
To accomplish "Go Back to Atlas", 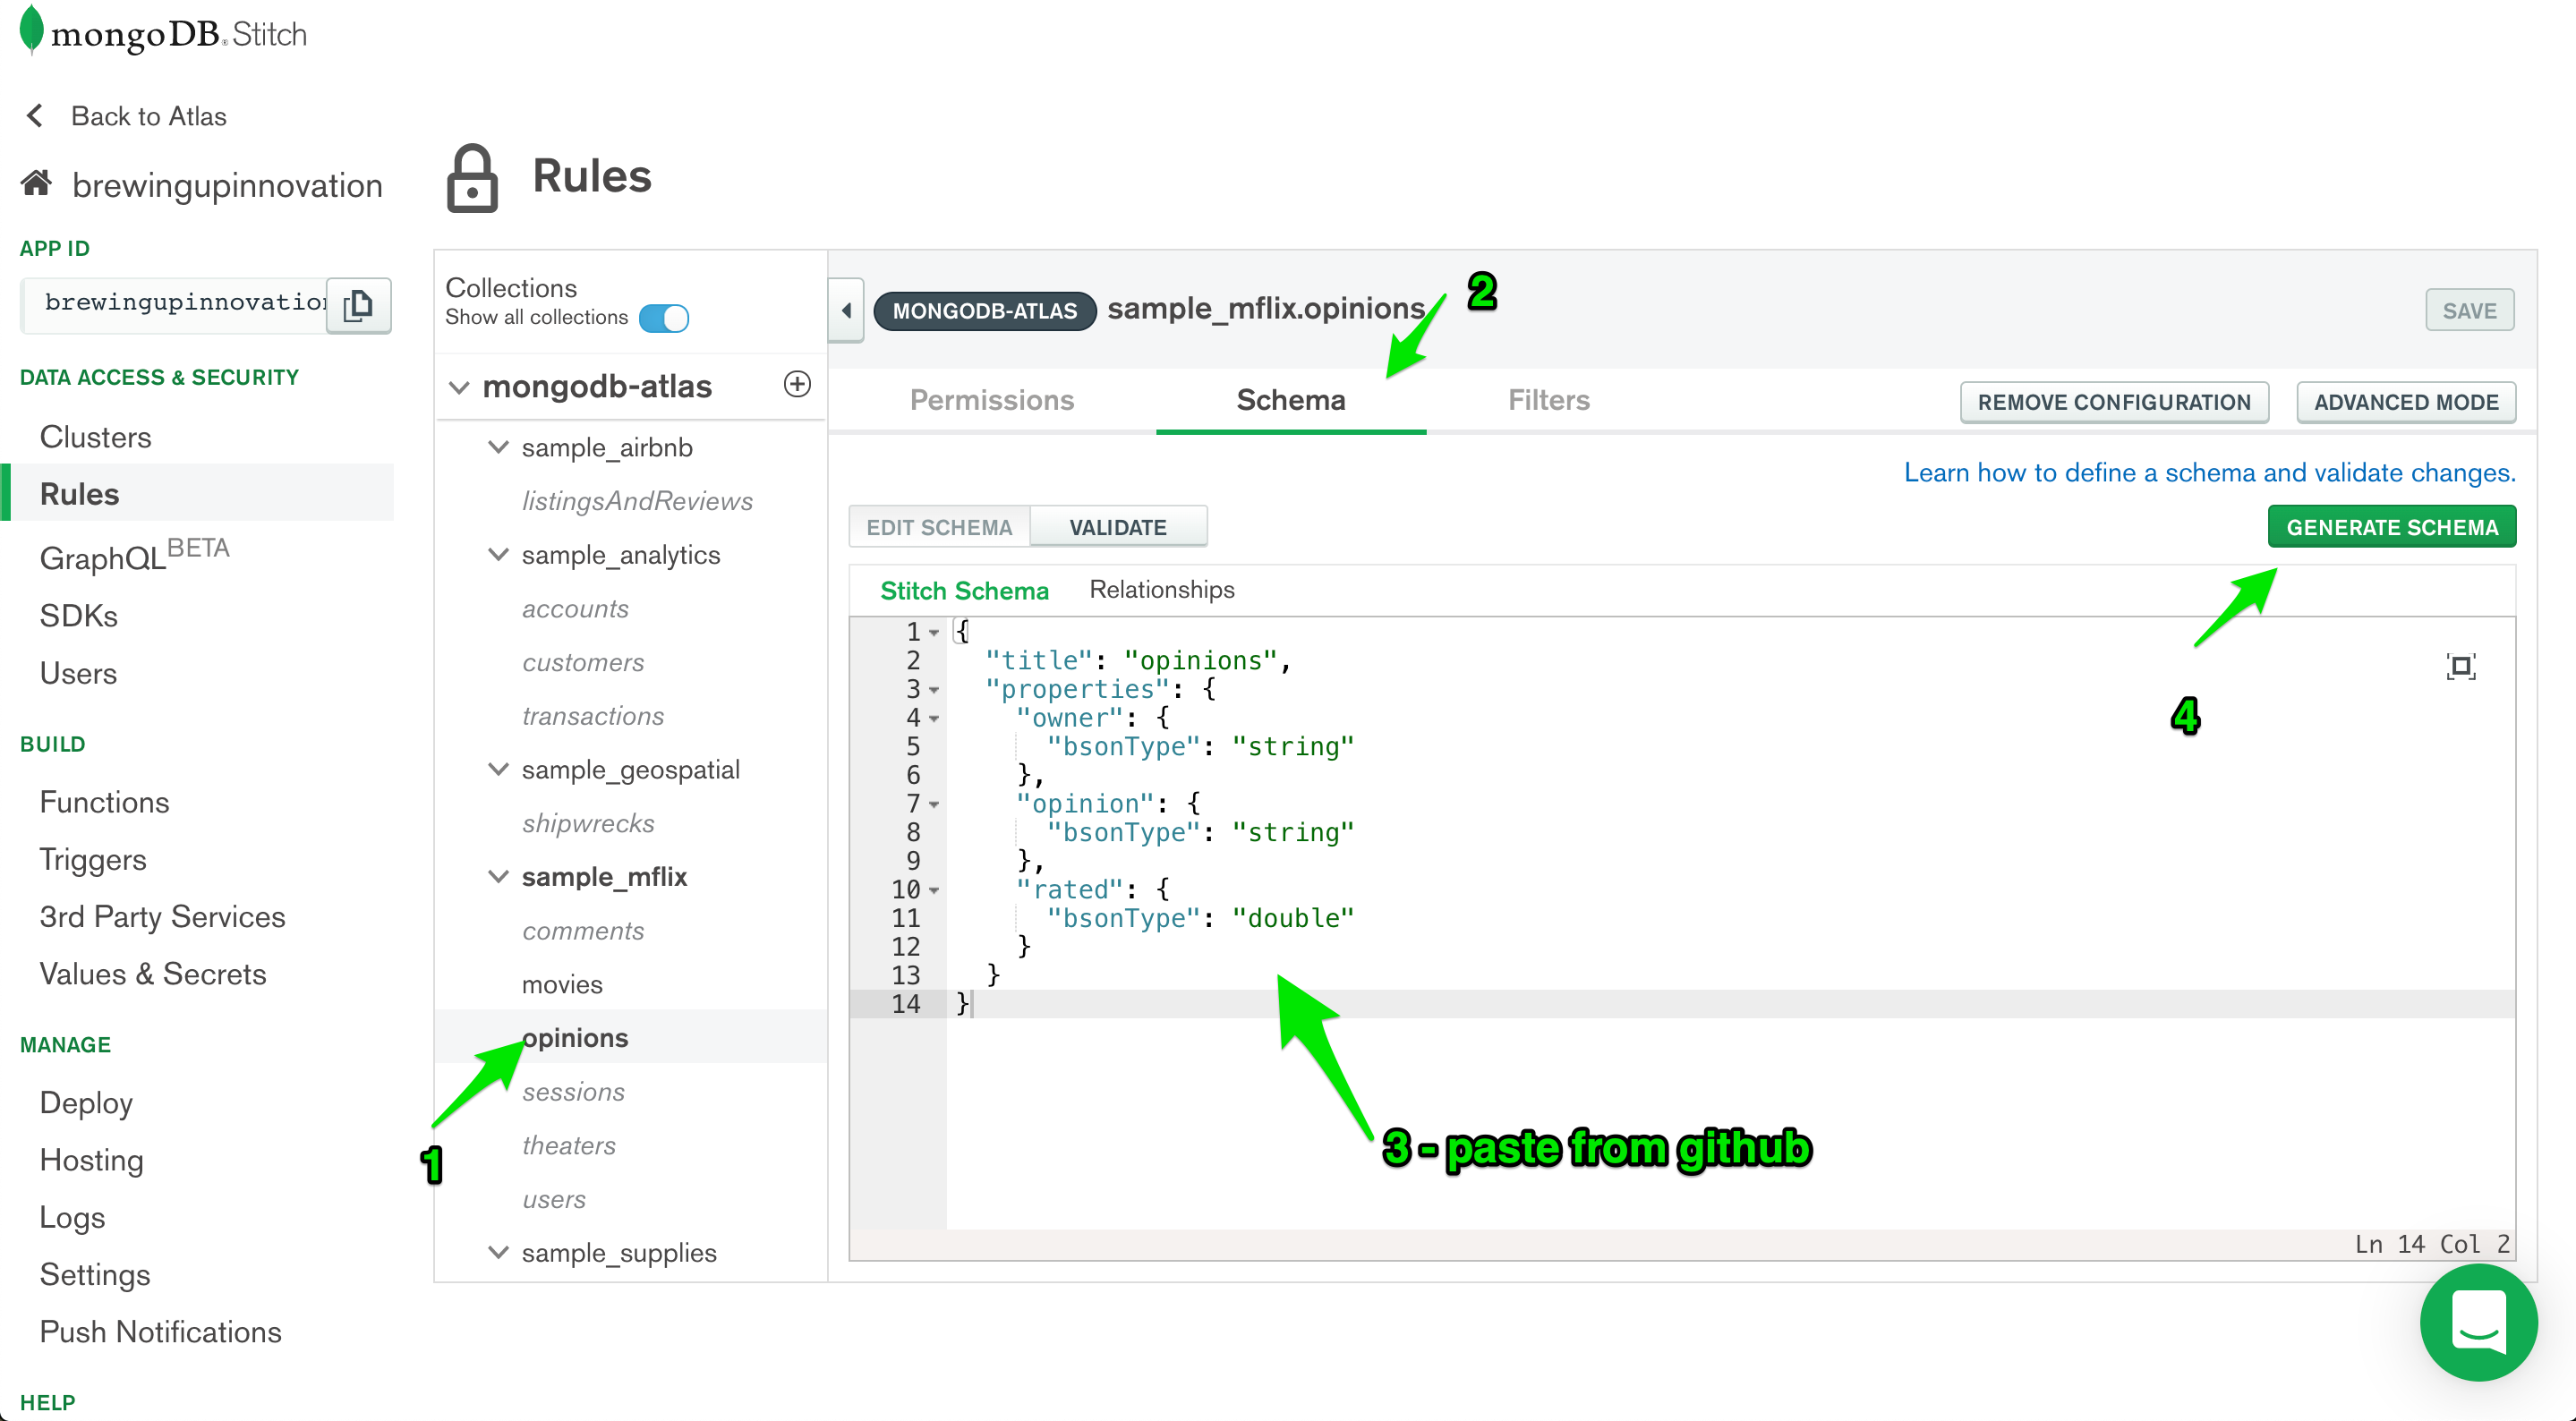I will point(149,117).
